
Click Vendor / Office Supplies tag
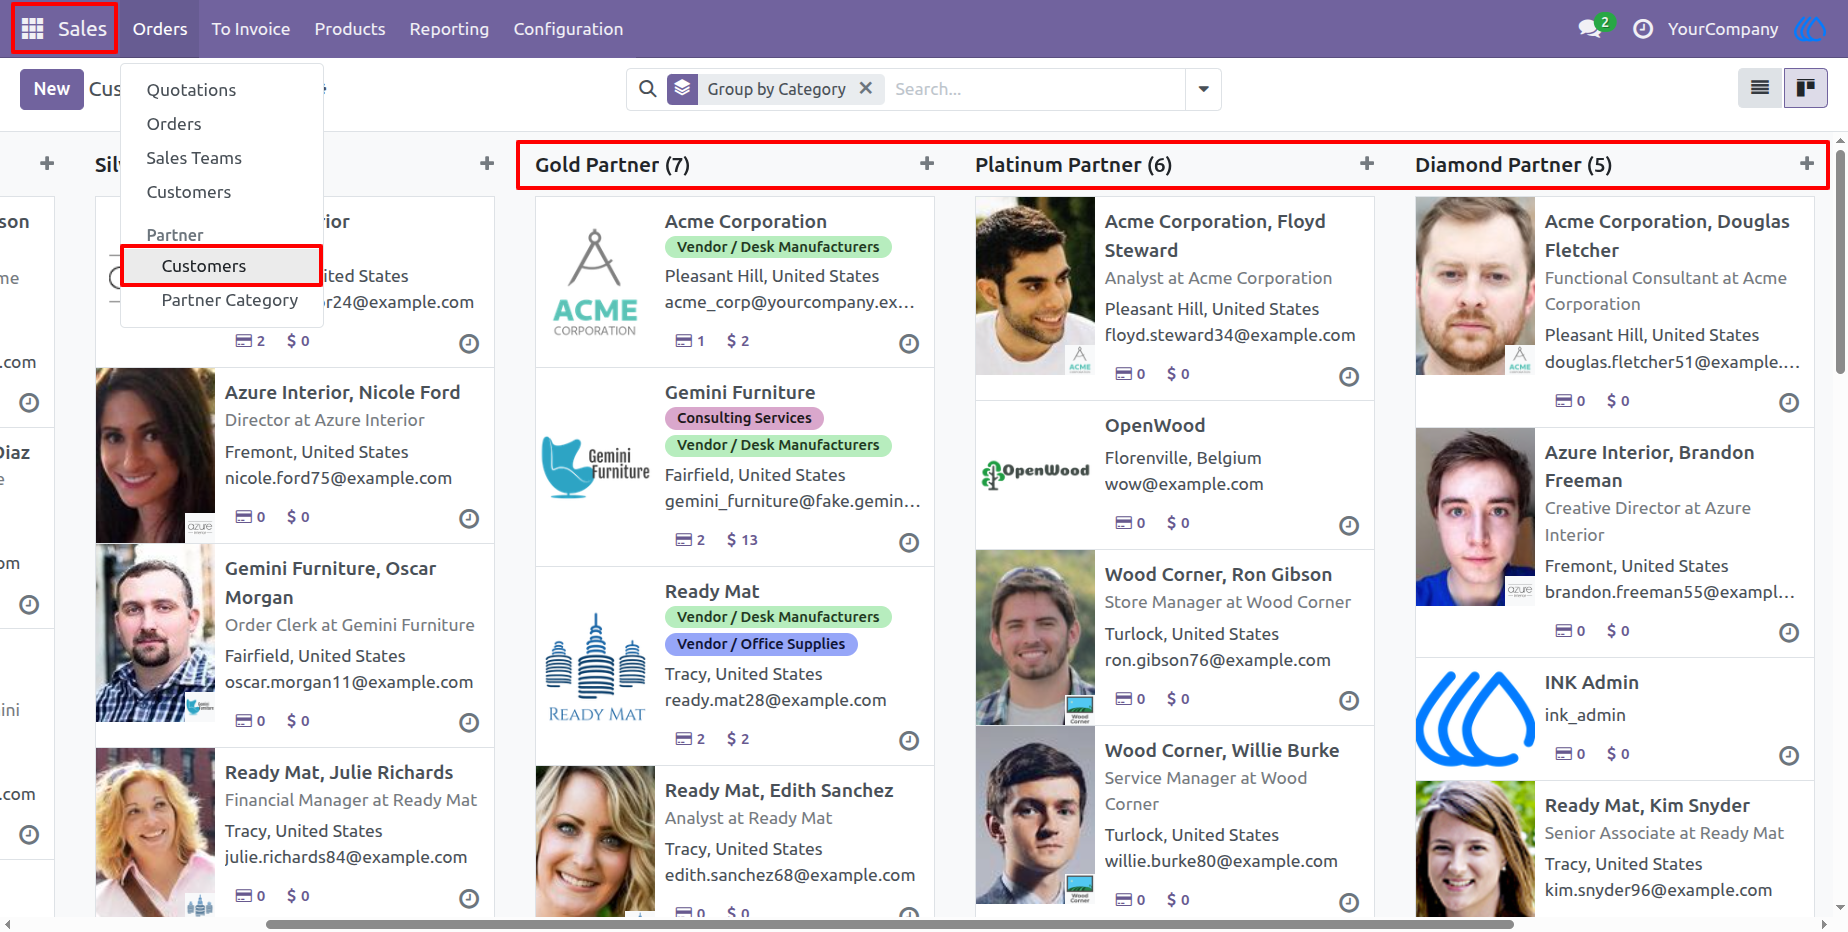coord(761,644)
